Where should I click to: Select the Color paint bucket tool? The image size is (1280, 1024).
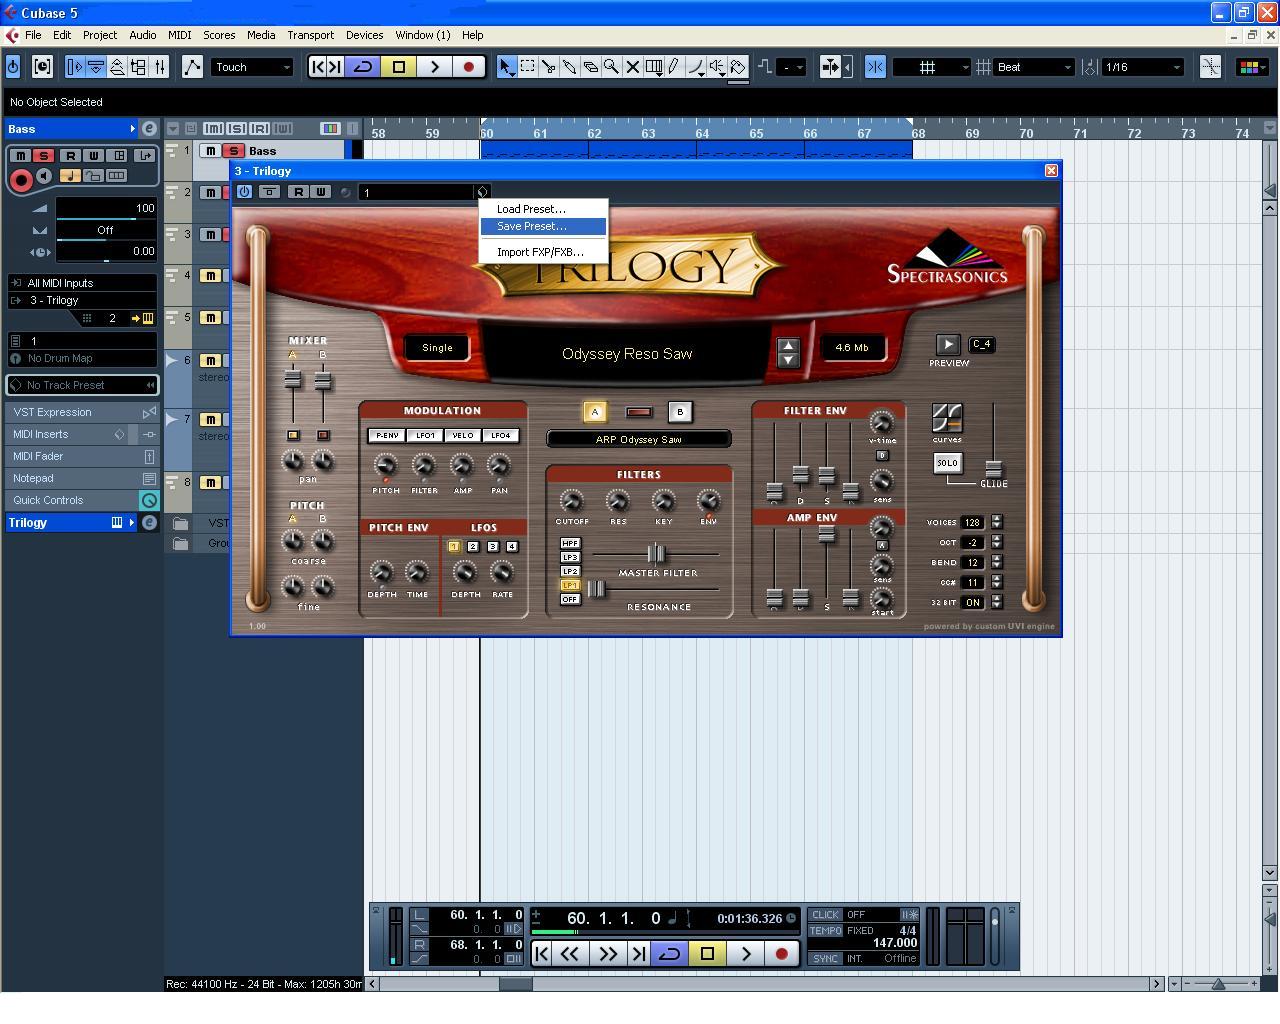coord(738,67)
